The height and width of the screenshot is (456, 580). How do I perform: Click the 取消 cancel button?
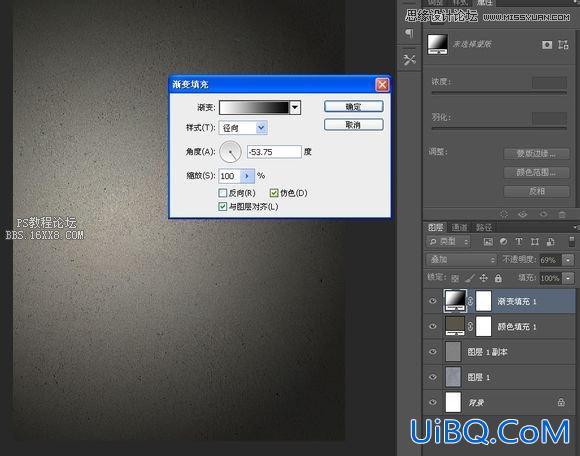pyautogui.click(x=354, y=125)
